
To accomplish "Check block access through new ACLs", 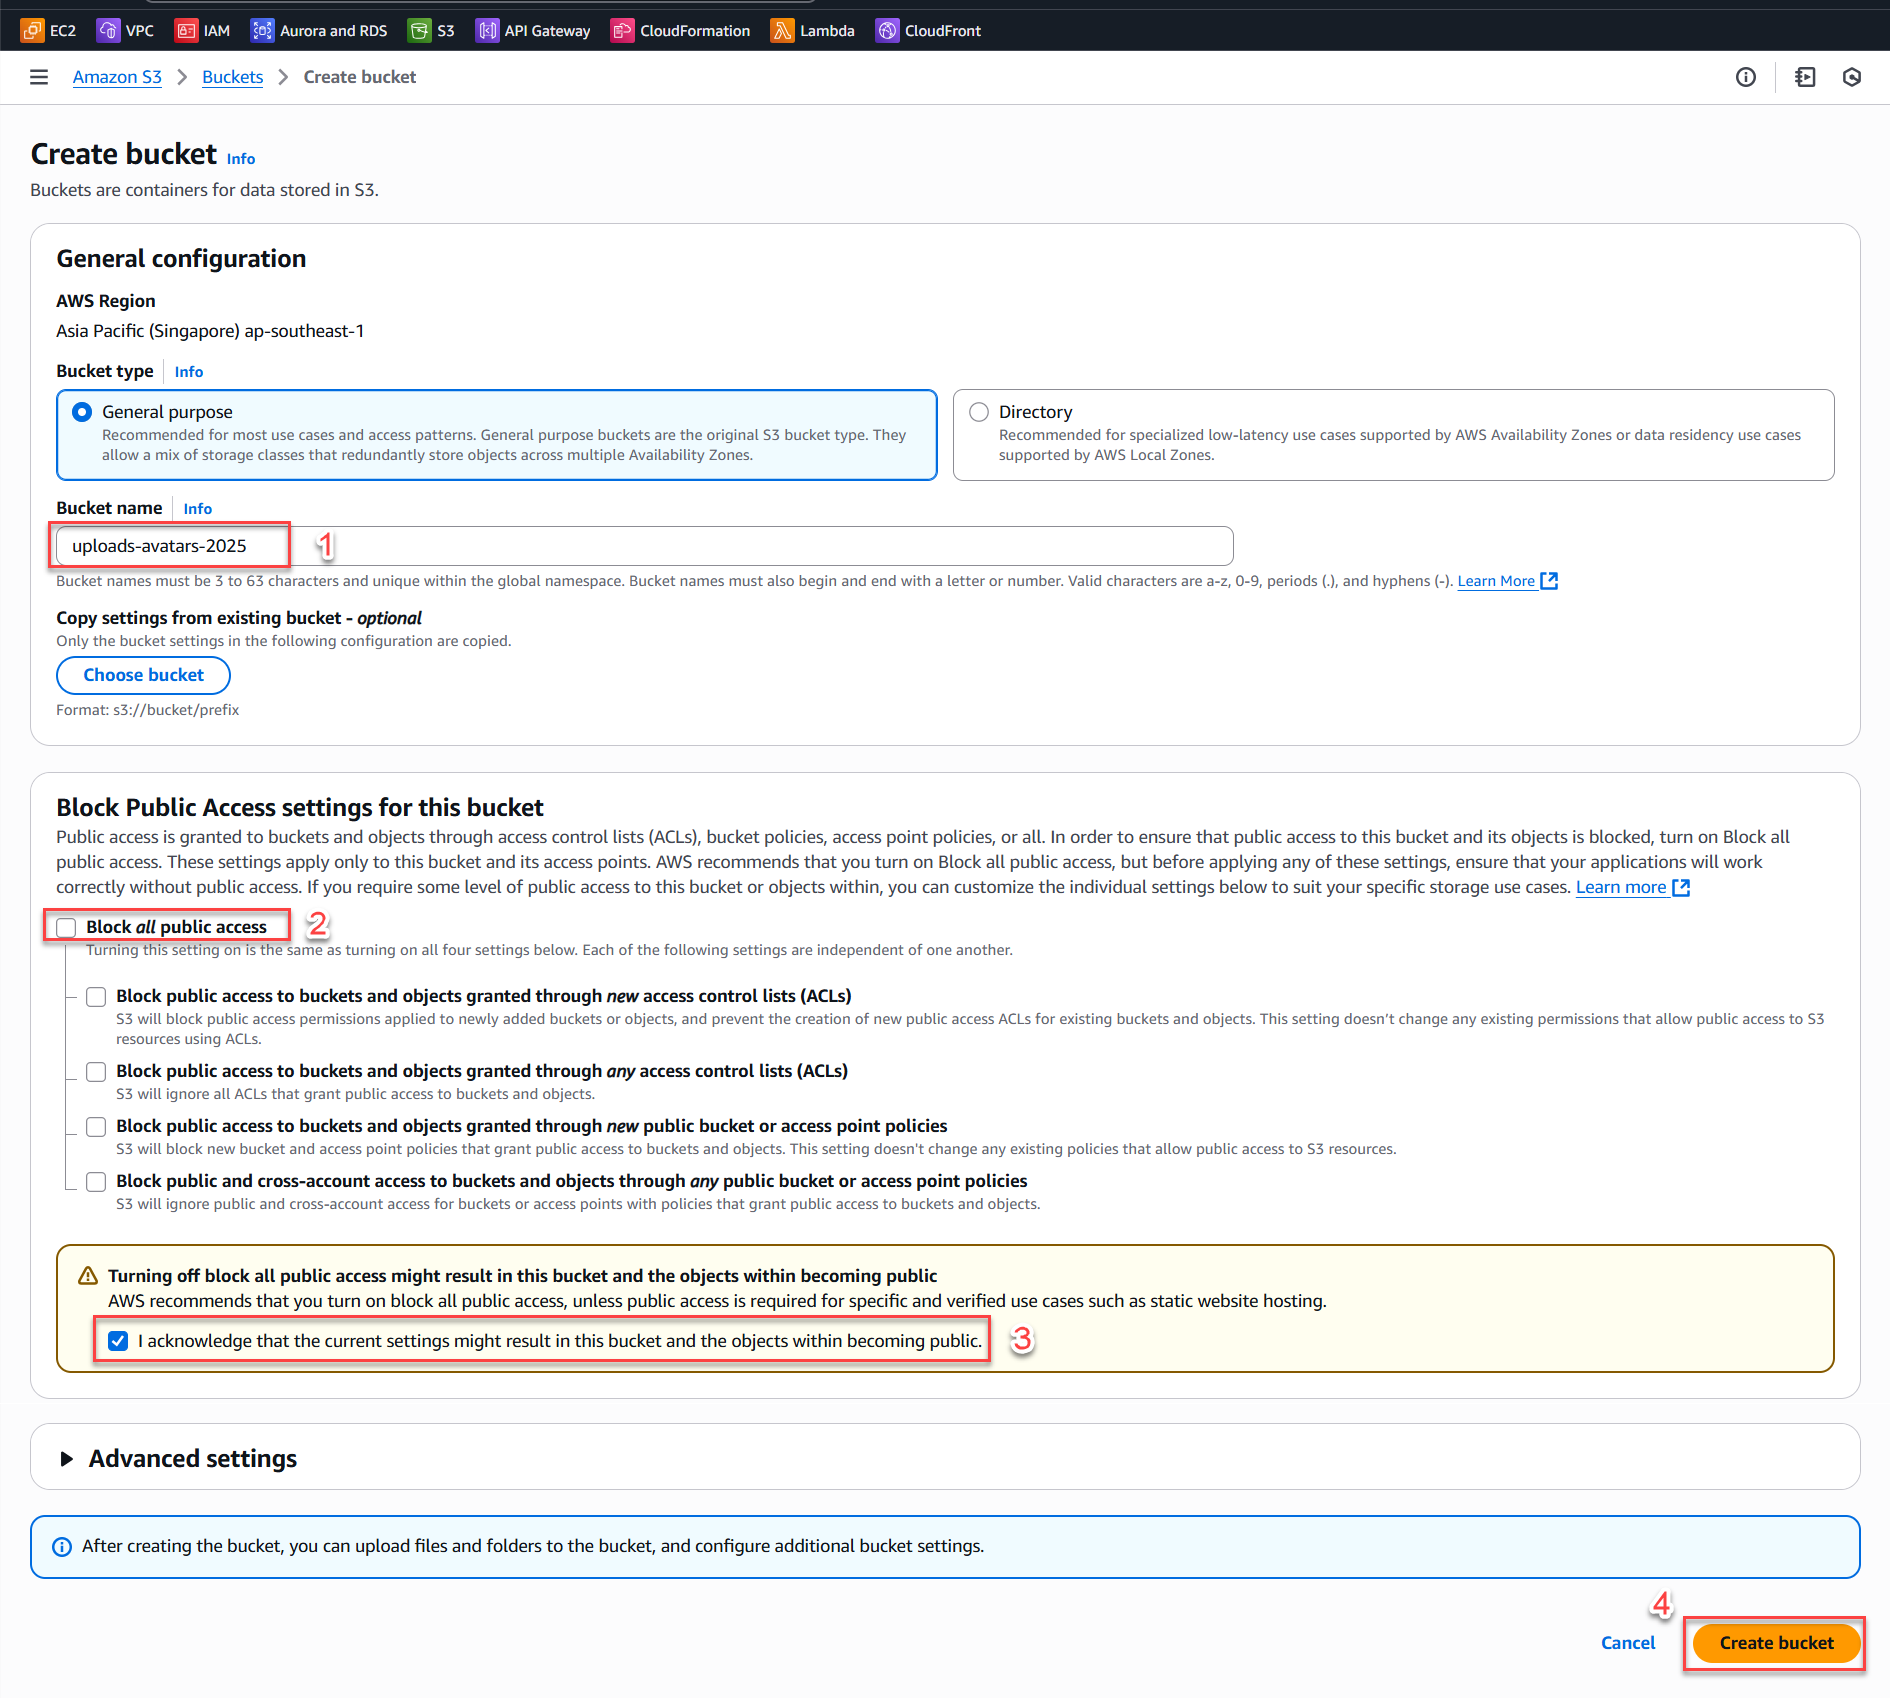I will tap(96, 996).
